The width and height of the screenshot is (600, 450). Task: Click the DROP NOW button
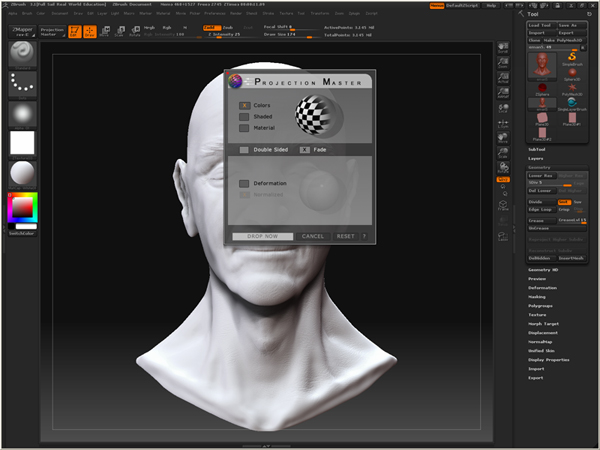click(261, 236)
